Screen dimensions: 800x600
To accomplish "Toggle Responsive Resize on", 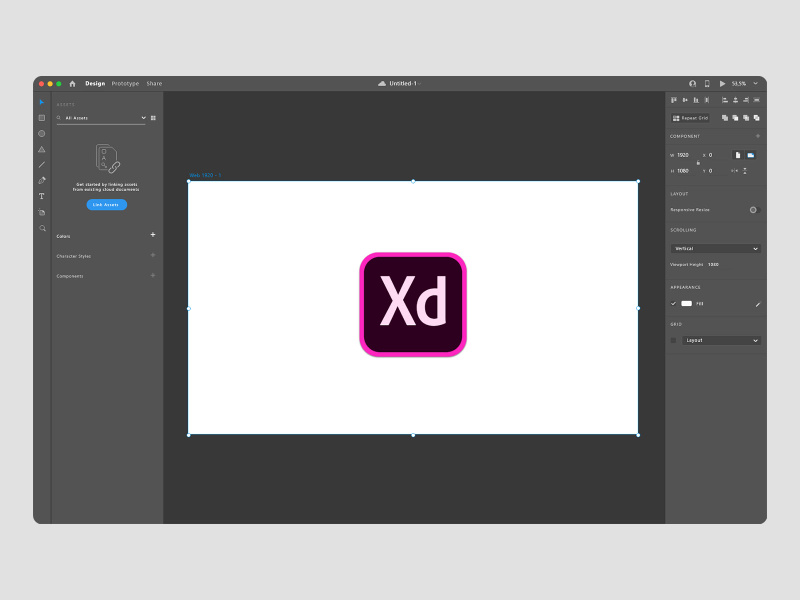I will click(752, 209).
